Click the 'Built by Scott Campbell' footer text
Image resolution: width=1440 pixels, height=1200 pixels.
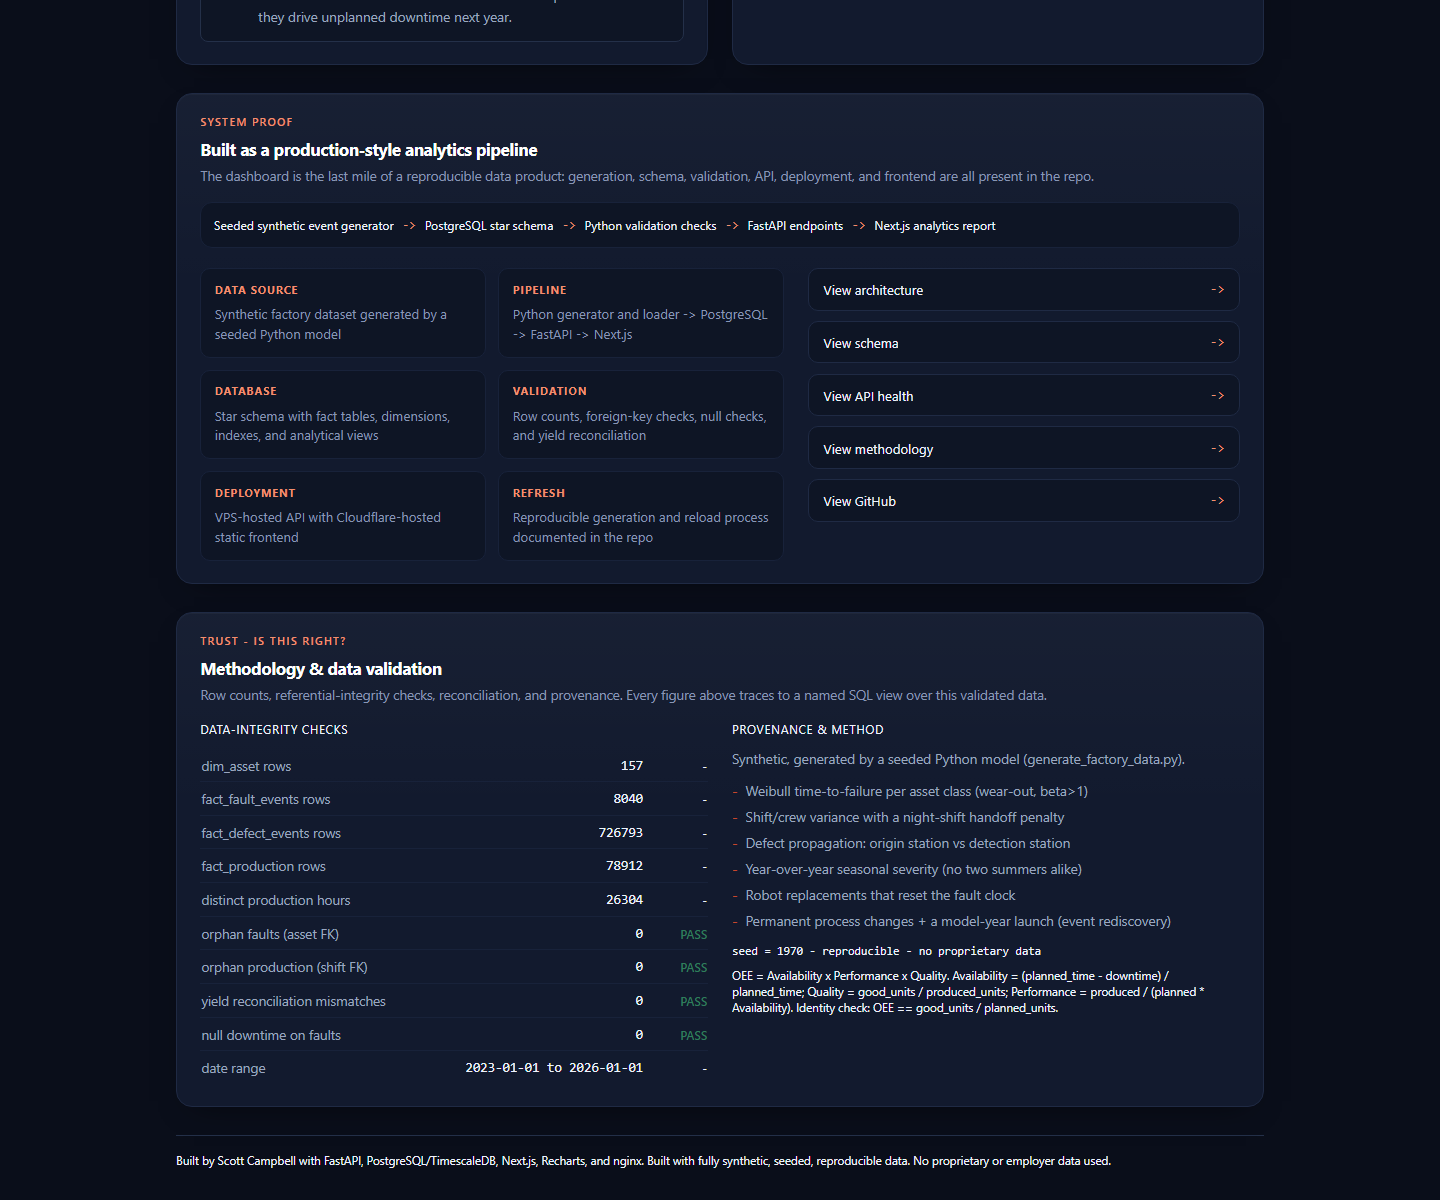[643, 1161]
